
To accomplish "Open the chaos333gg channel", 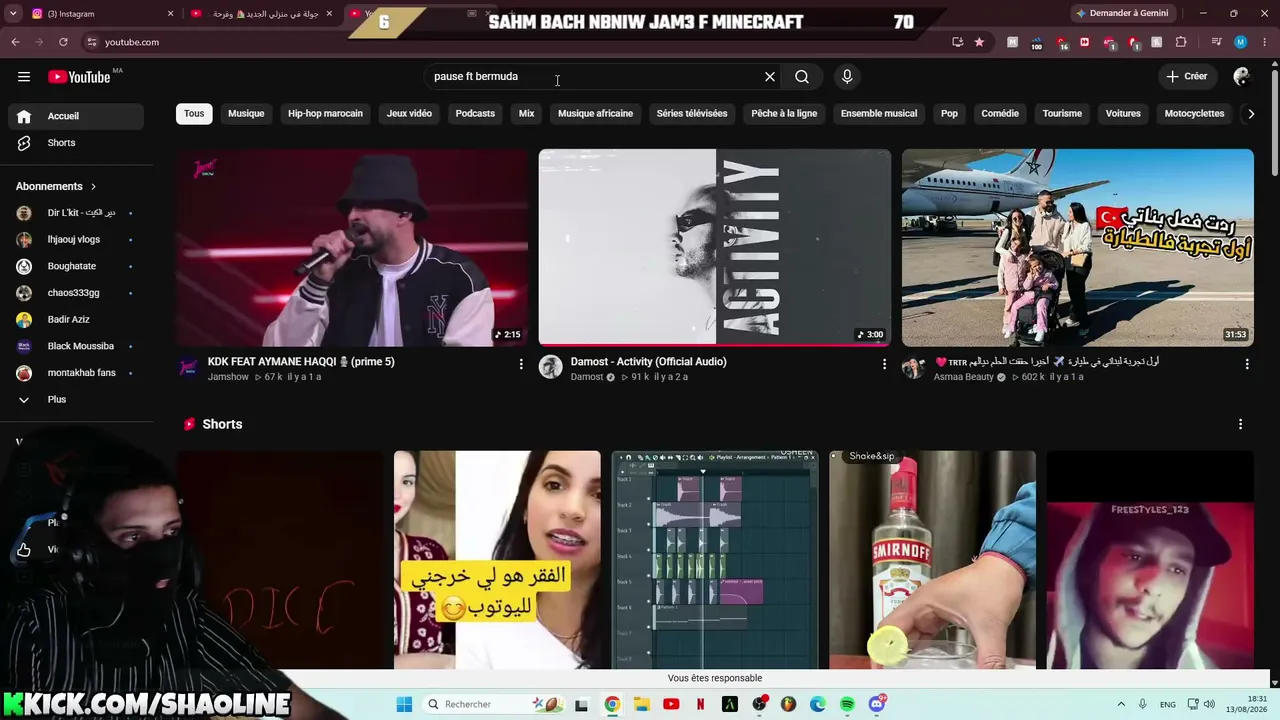I will [76, 293].
